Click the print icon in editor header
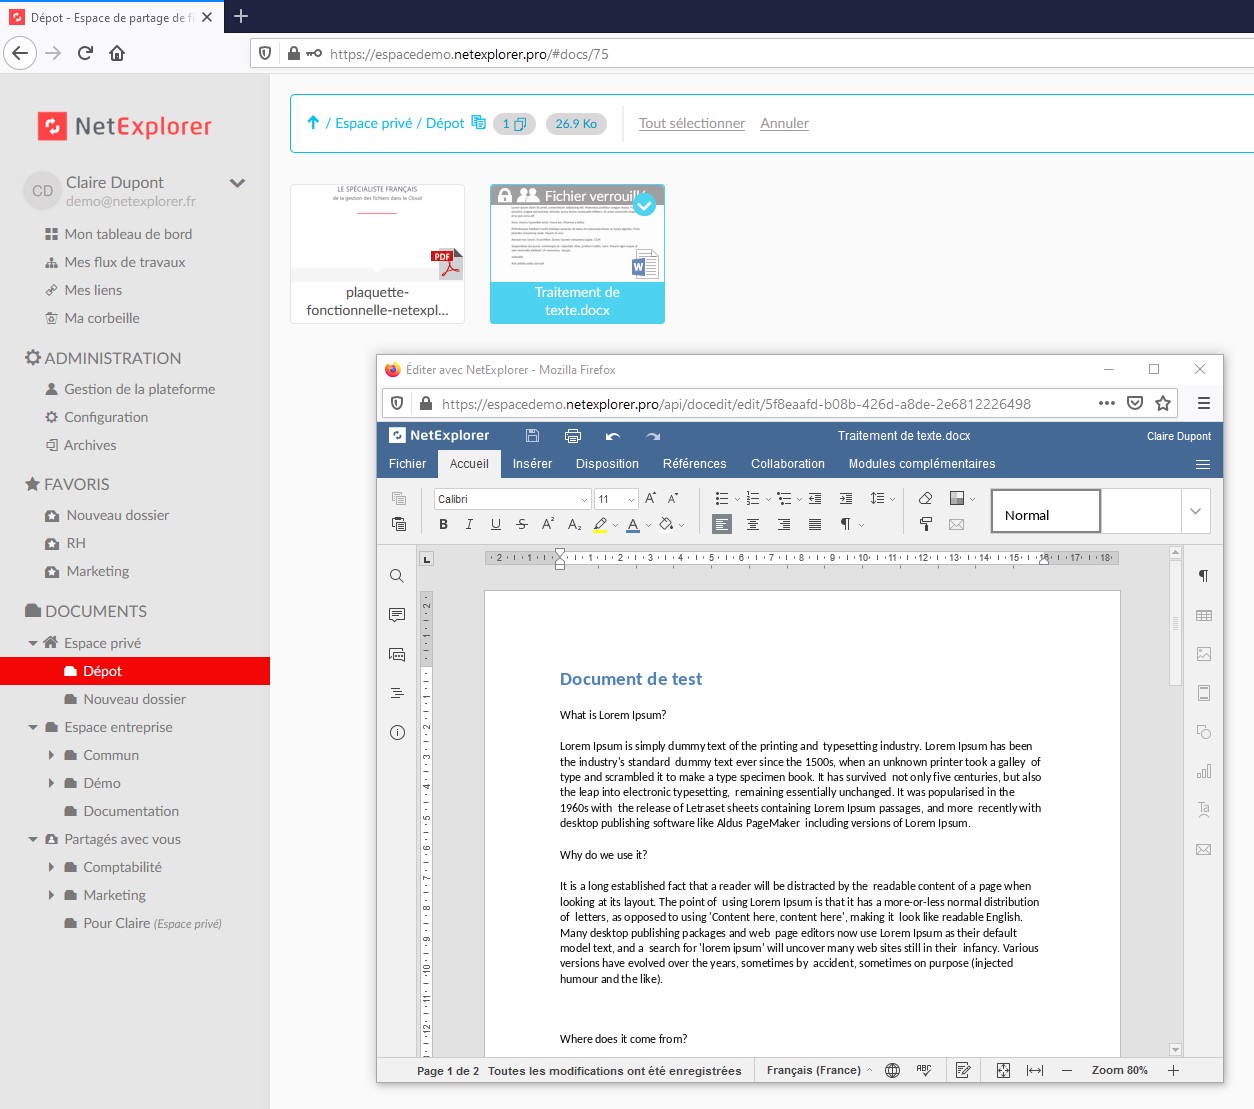 (572, 436)
